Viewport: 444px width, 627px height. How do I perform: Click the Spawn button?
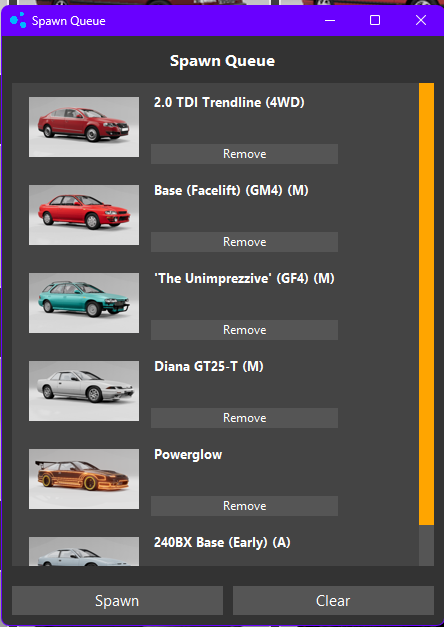pos(117,601)
